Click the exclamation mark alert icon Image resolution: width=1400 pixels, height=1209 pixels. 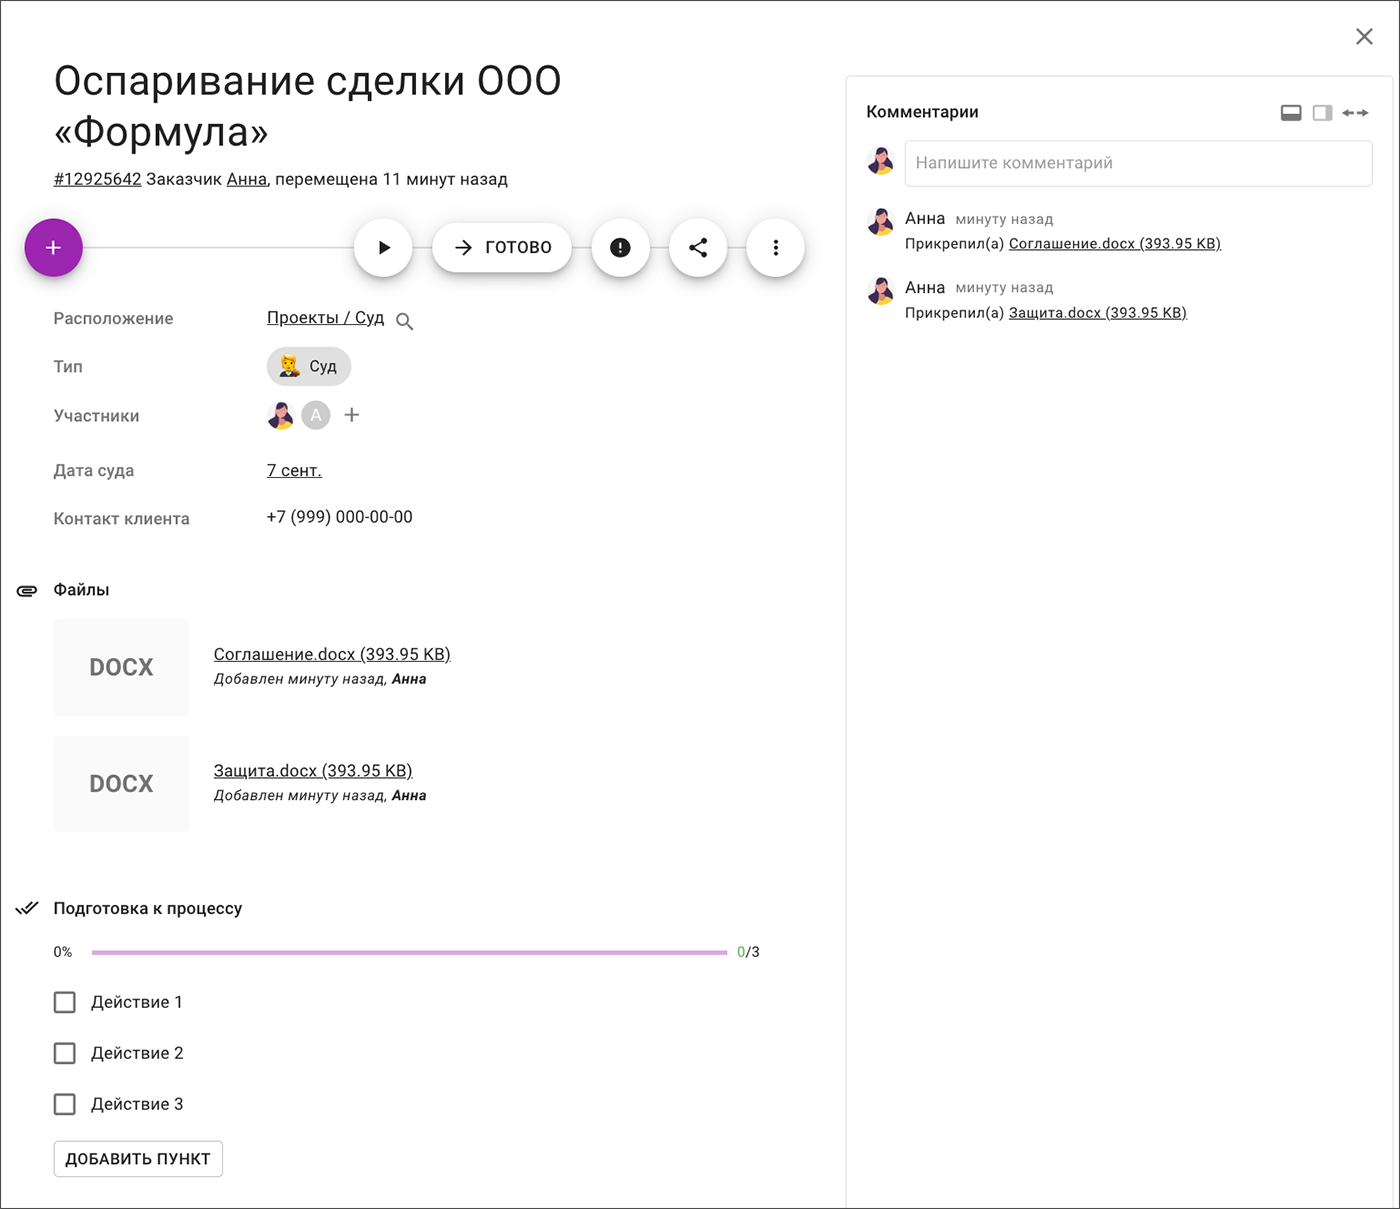(620, 248)
